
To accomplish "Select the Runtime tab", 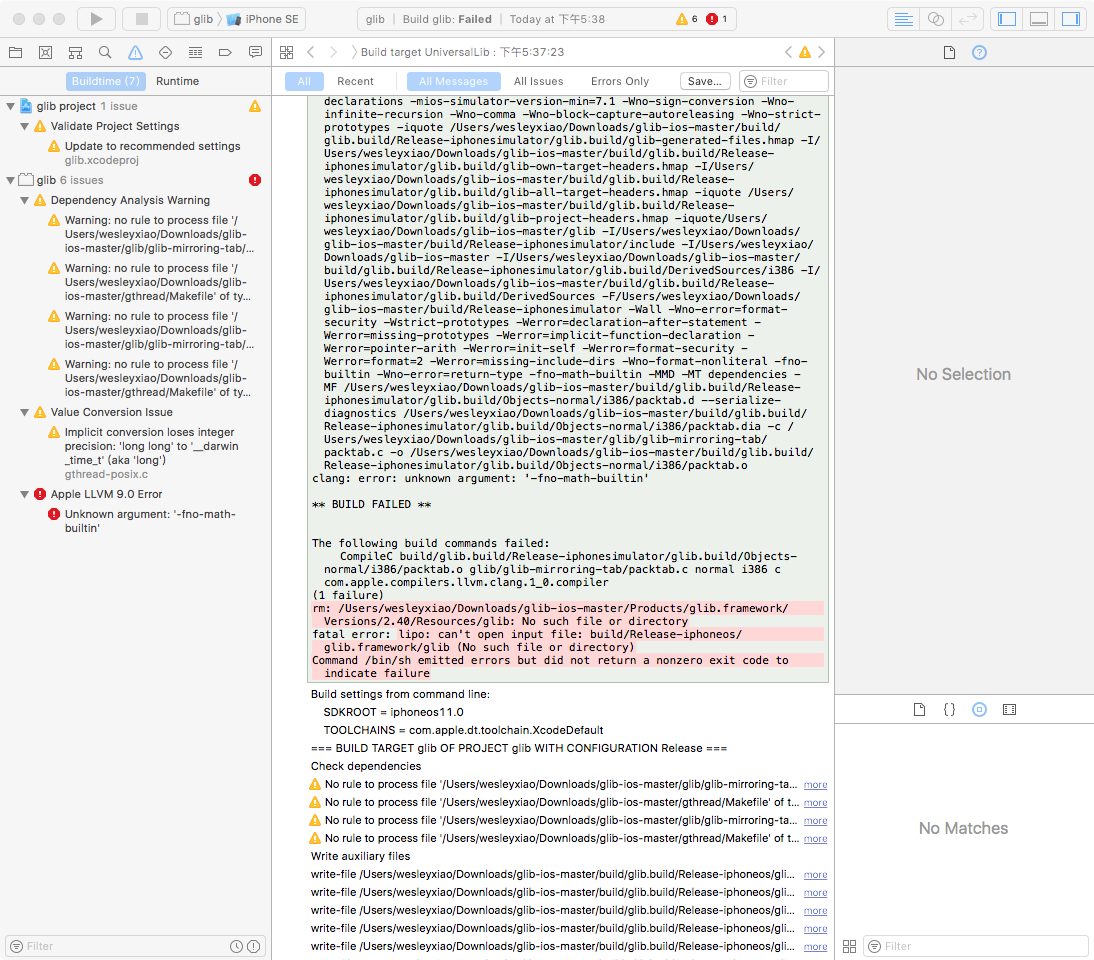I will (177, 81).
